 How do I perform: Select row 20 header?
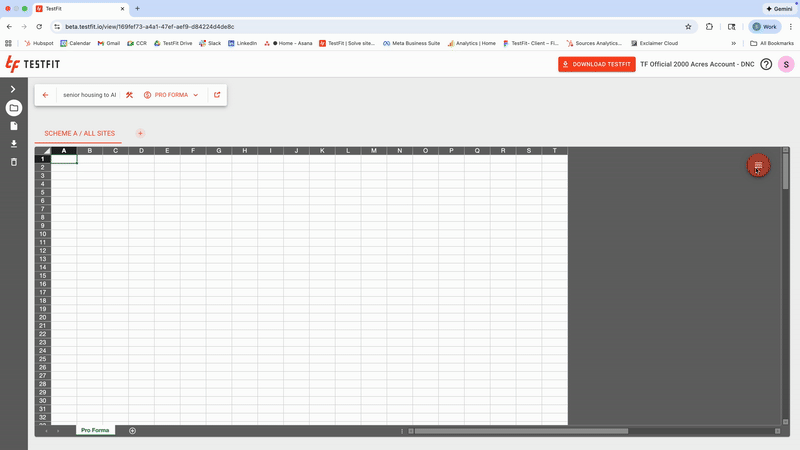43,317
